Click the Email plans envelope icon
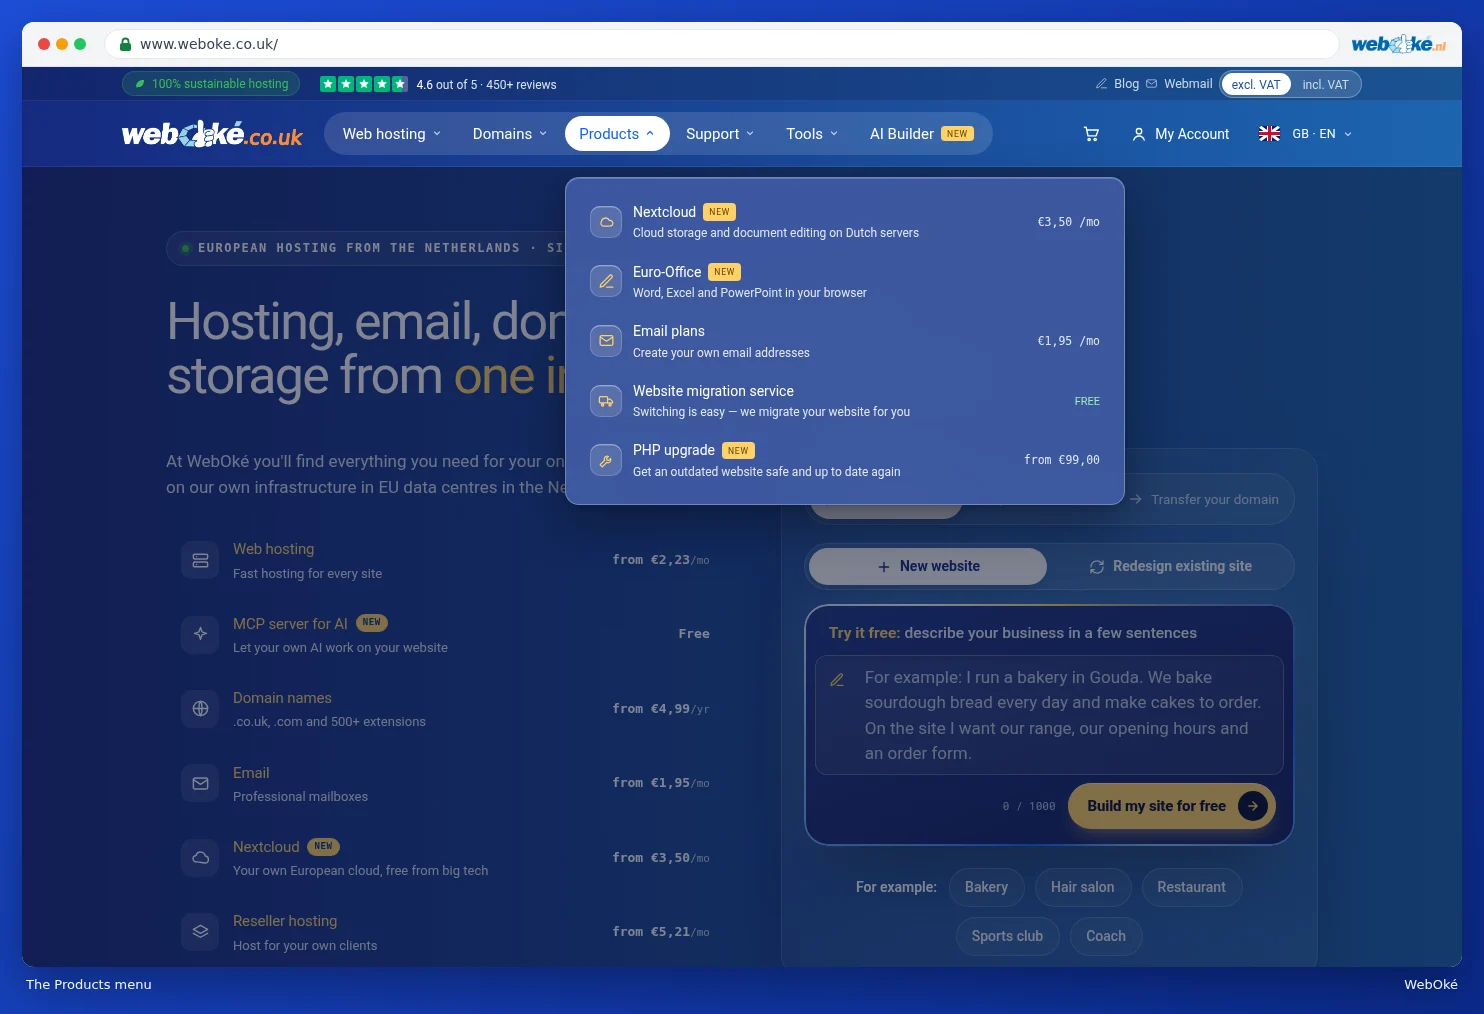Screen dimensions: 1484x1014 (606, 341)
